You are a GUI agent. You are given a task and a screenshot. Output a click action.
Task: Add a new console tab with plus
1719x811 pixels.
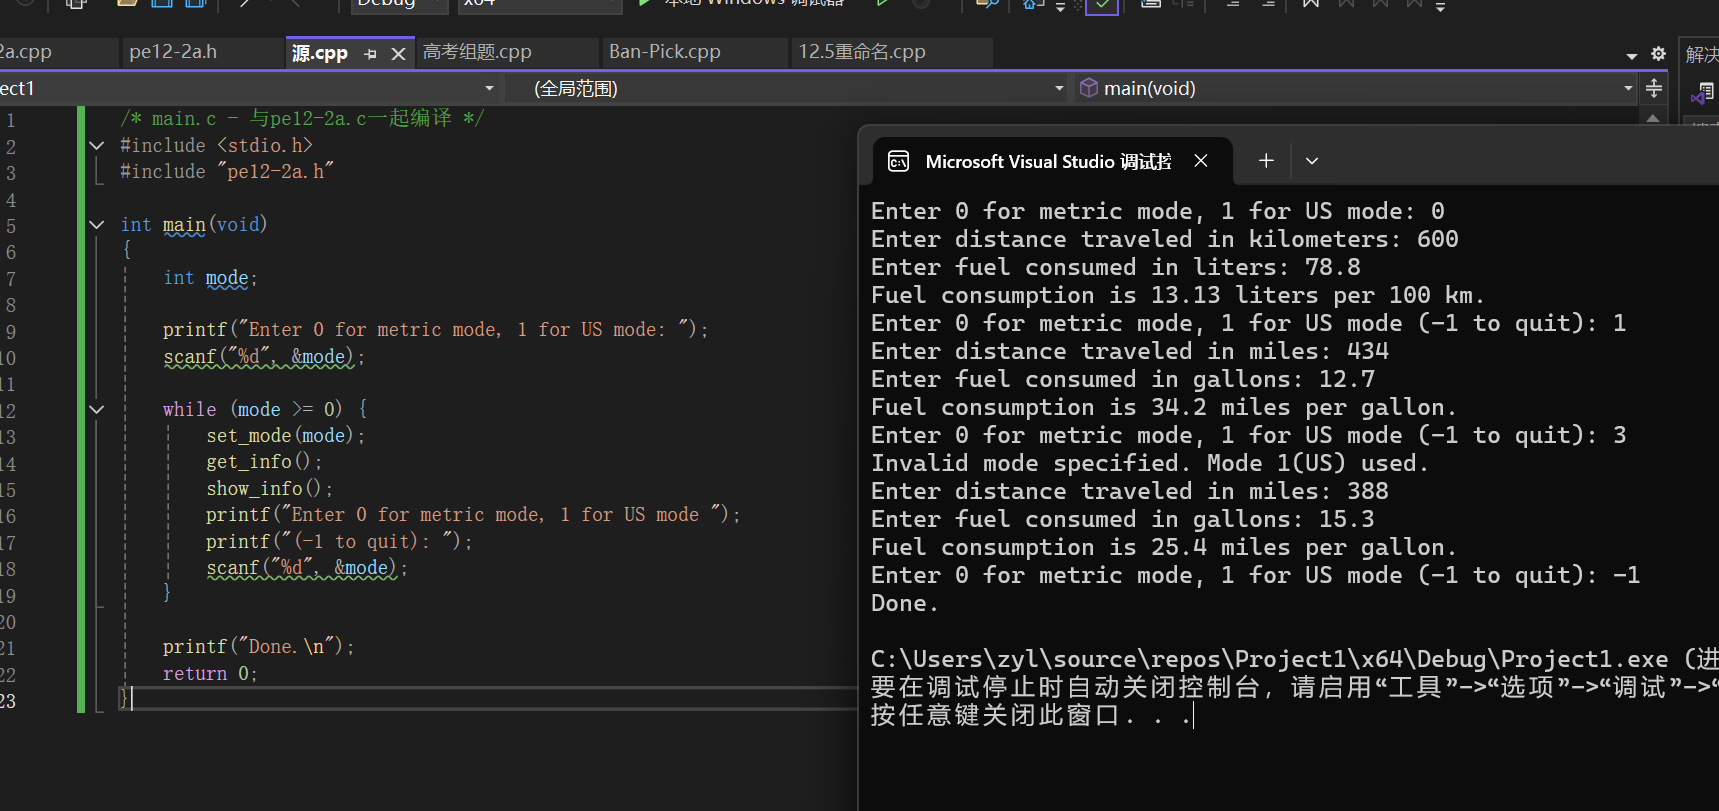tap(1266, 161)
